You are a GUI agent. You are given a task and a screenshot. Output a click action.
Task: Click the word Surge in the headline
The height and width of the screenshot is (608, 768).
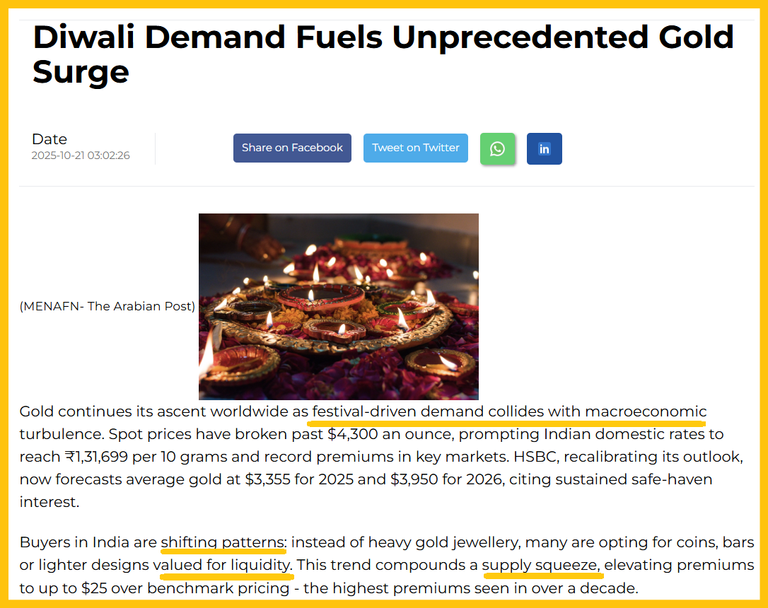tap(81, 71)
